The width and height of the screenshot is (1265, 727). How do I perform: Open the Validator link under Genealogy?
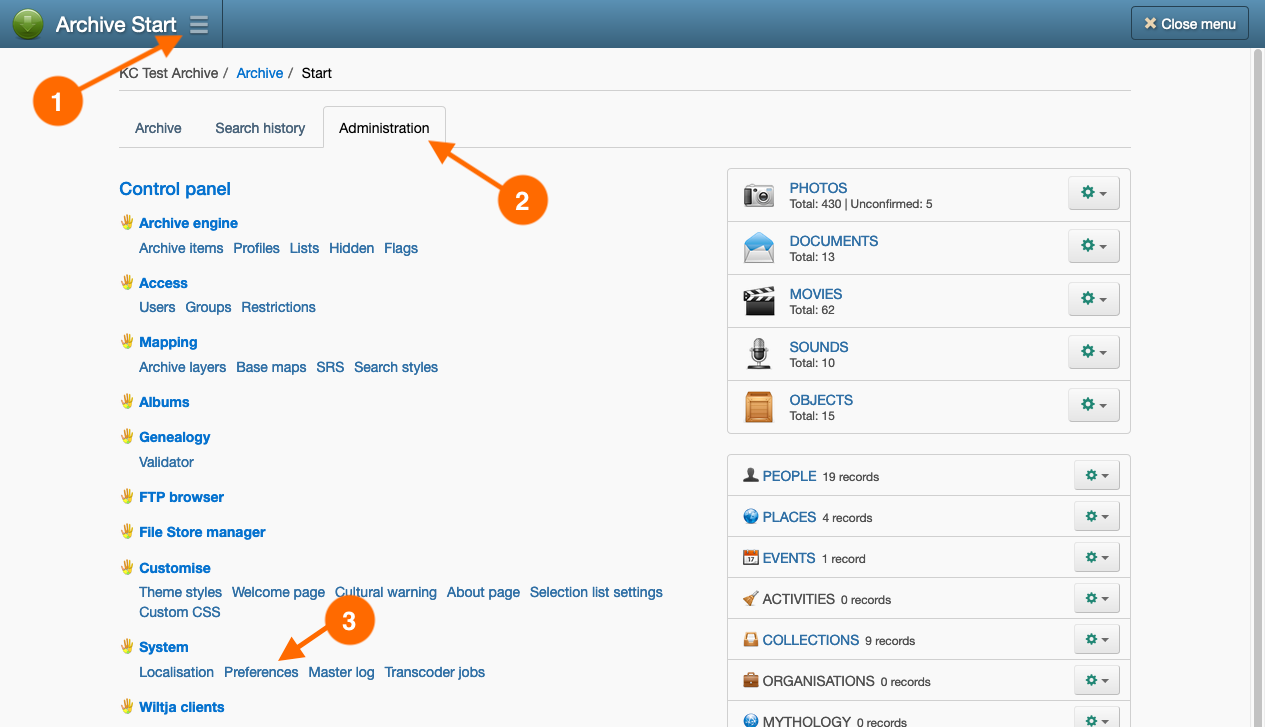pos(166,462)
